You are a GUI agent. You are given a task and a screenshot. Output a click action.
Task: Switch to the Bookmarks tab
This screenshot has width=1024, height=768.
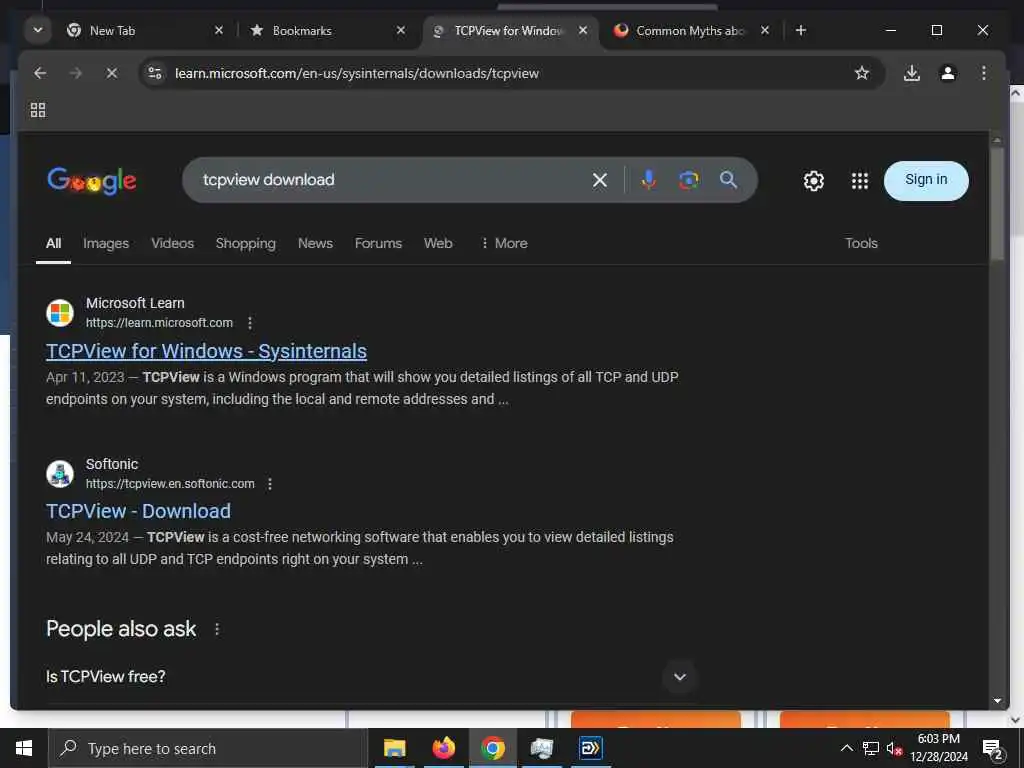tap(327, 31)
